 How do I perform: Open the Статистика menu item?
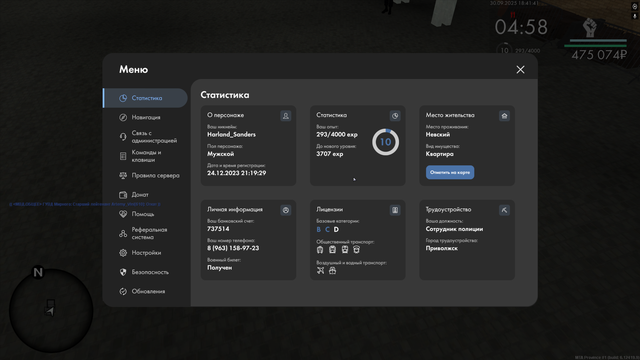point(145,98)
